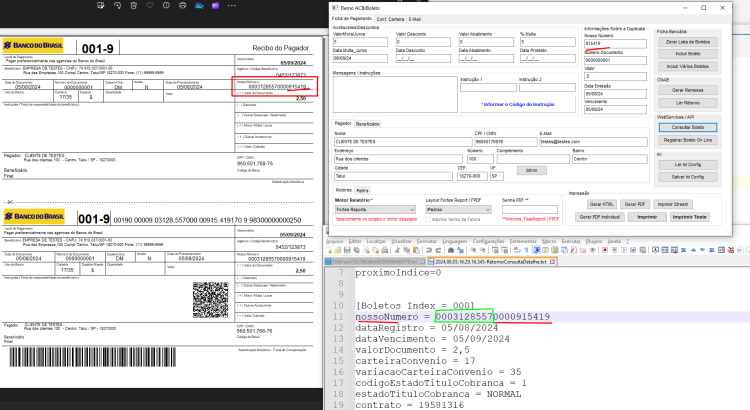Click the Incluir Boleto button
This screenshot has width=750, height=410.
[687, 54]
